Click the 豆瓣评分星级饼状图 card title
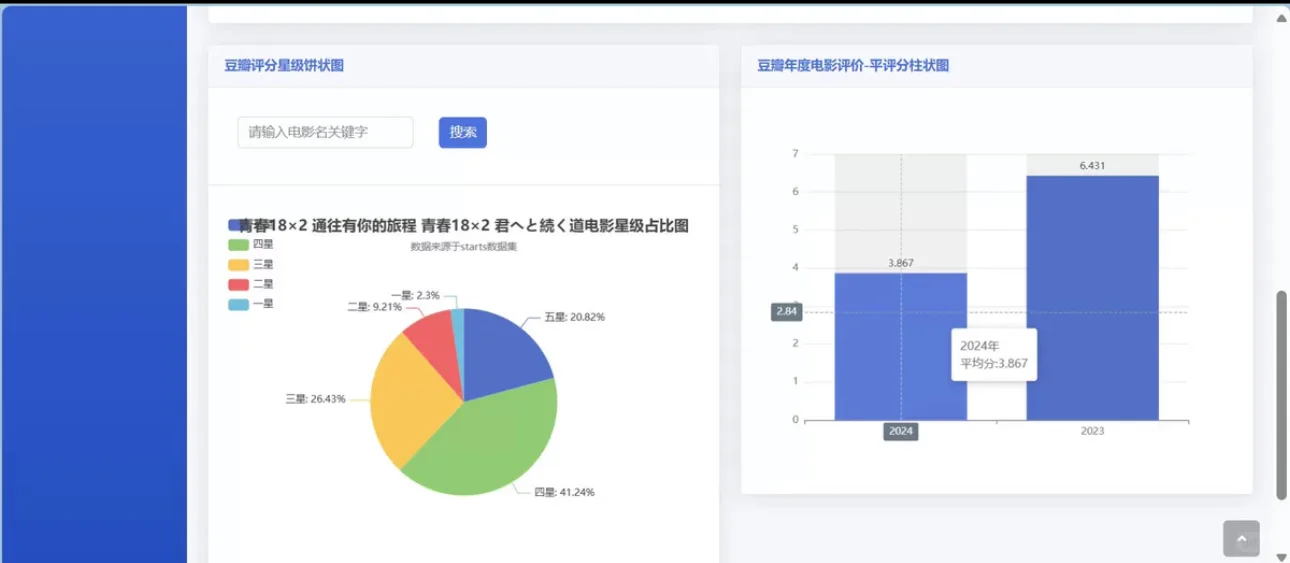The width and height of the screenshot is (1290, 563). [x=284, y=66]
